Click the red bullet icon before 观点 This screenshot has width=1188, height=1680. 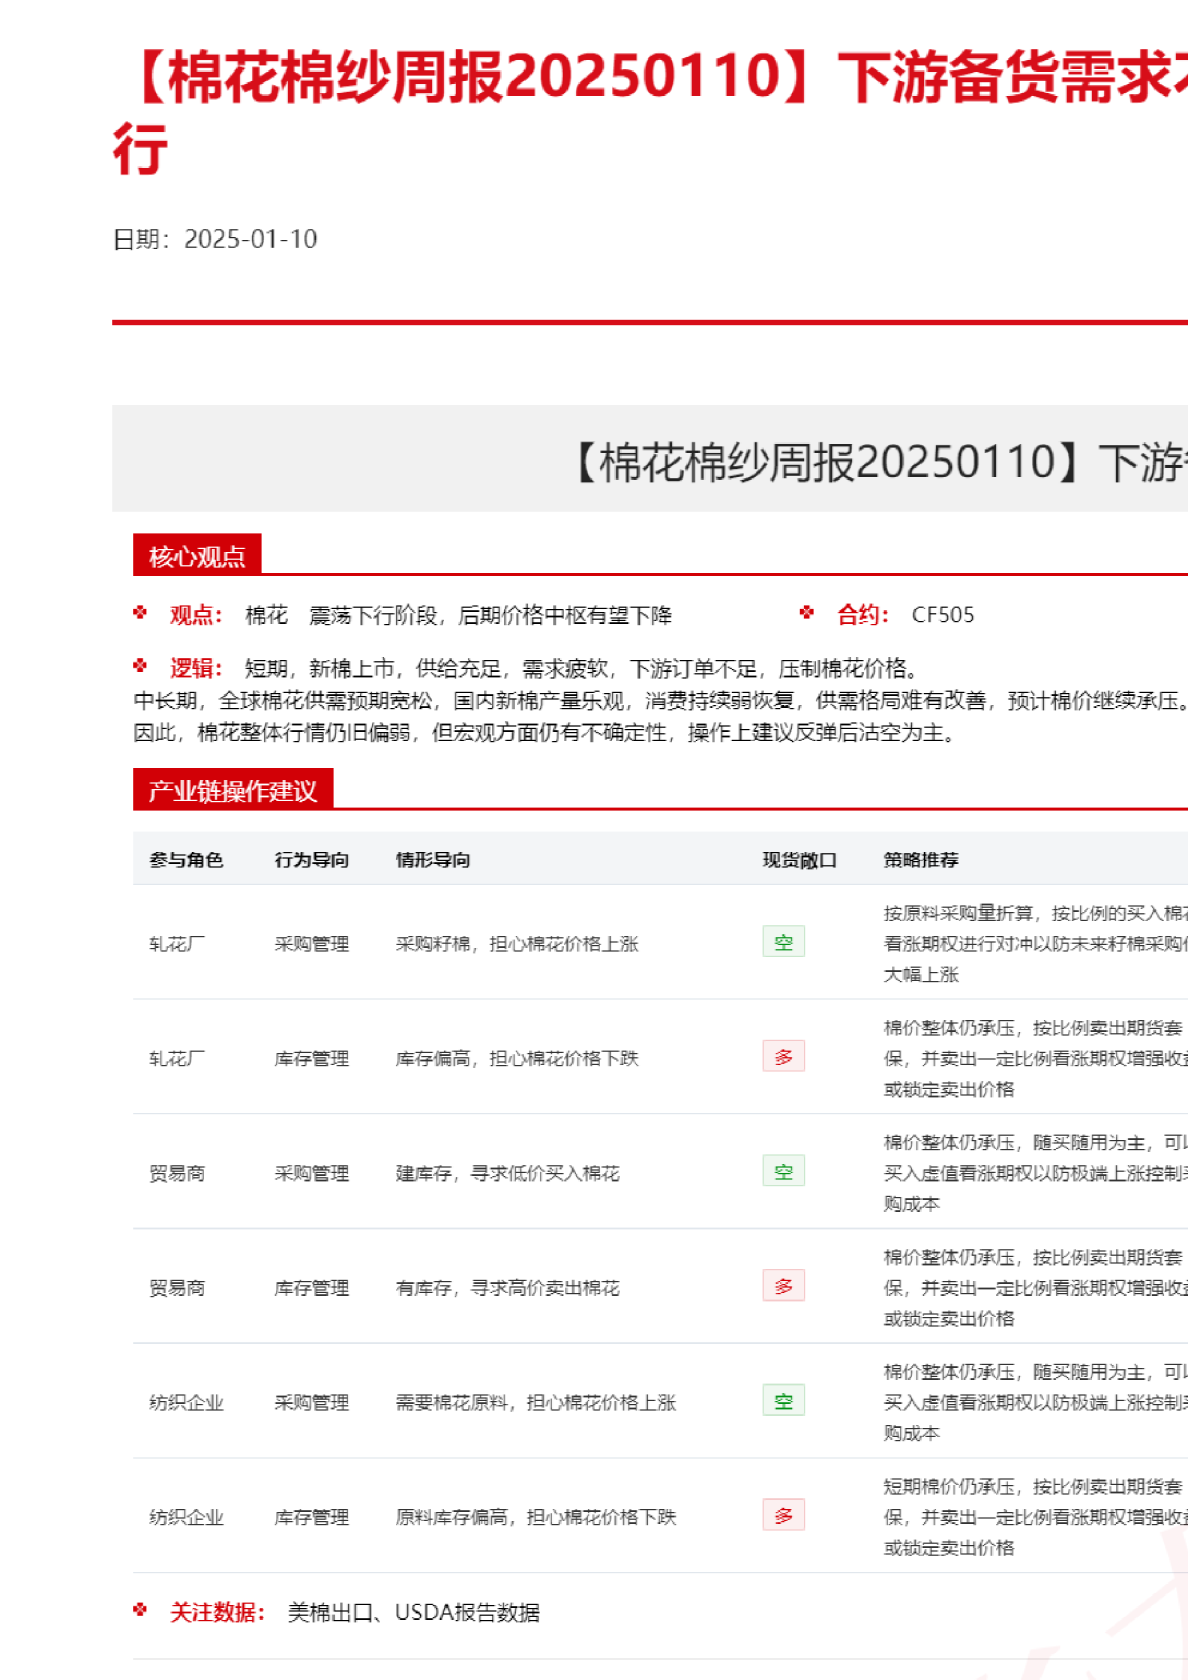pos(140,613)
